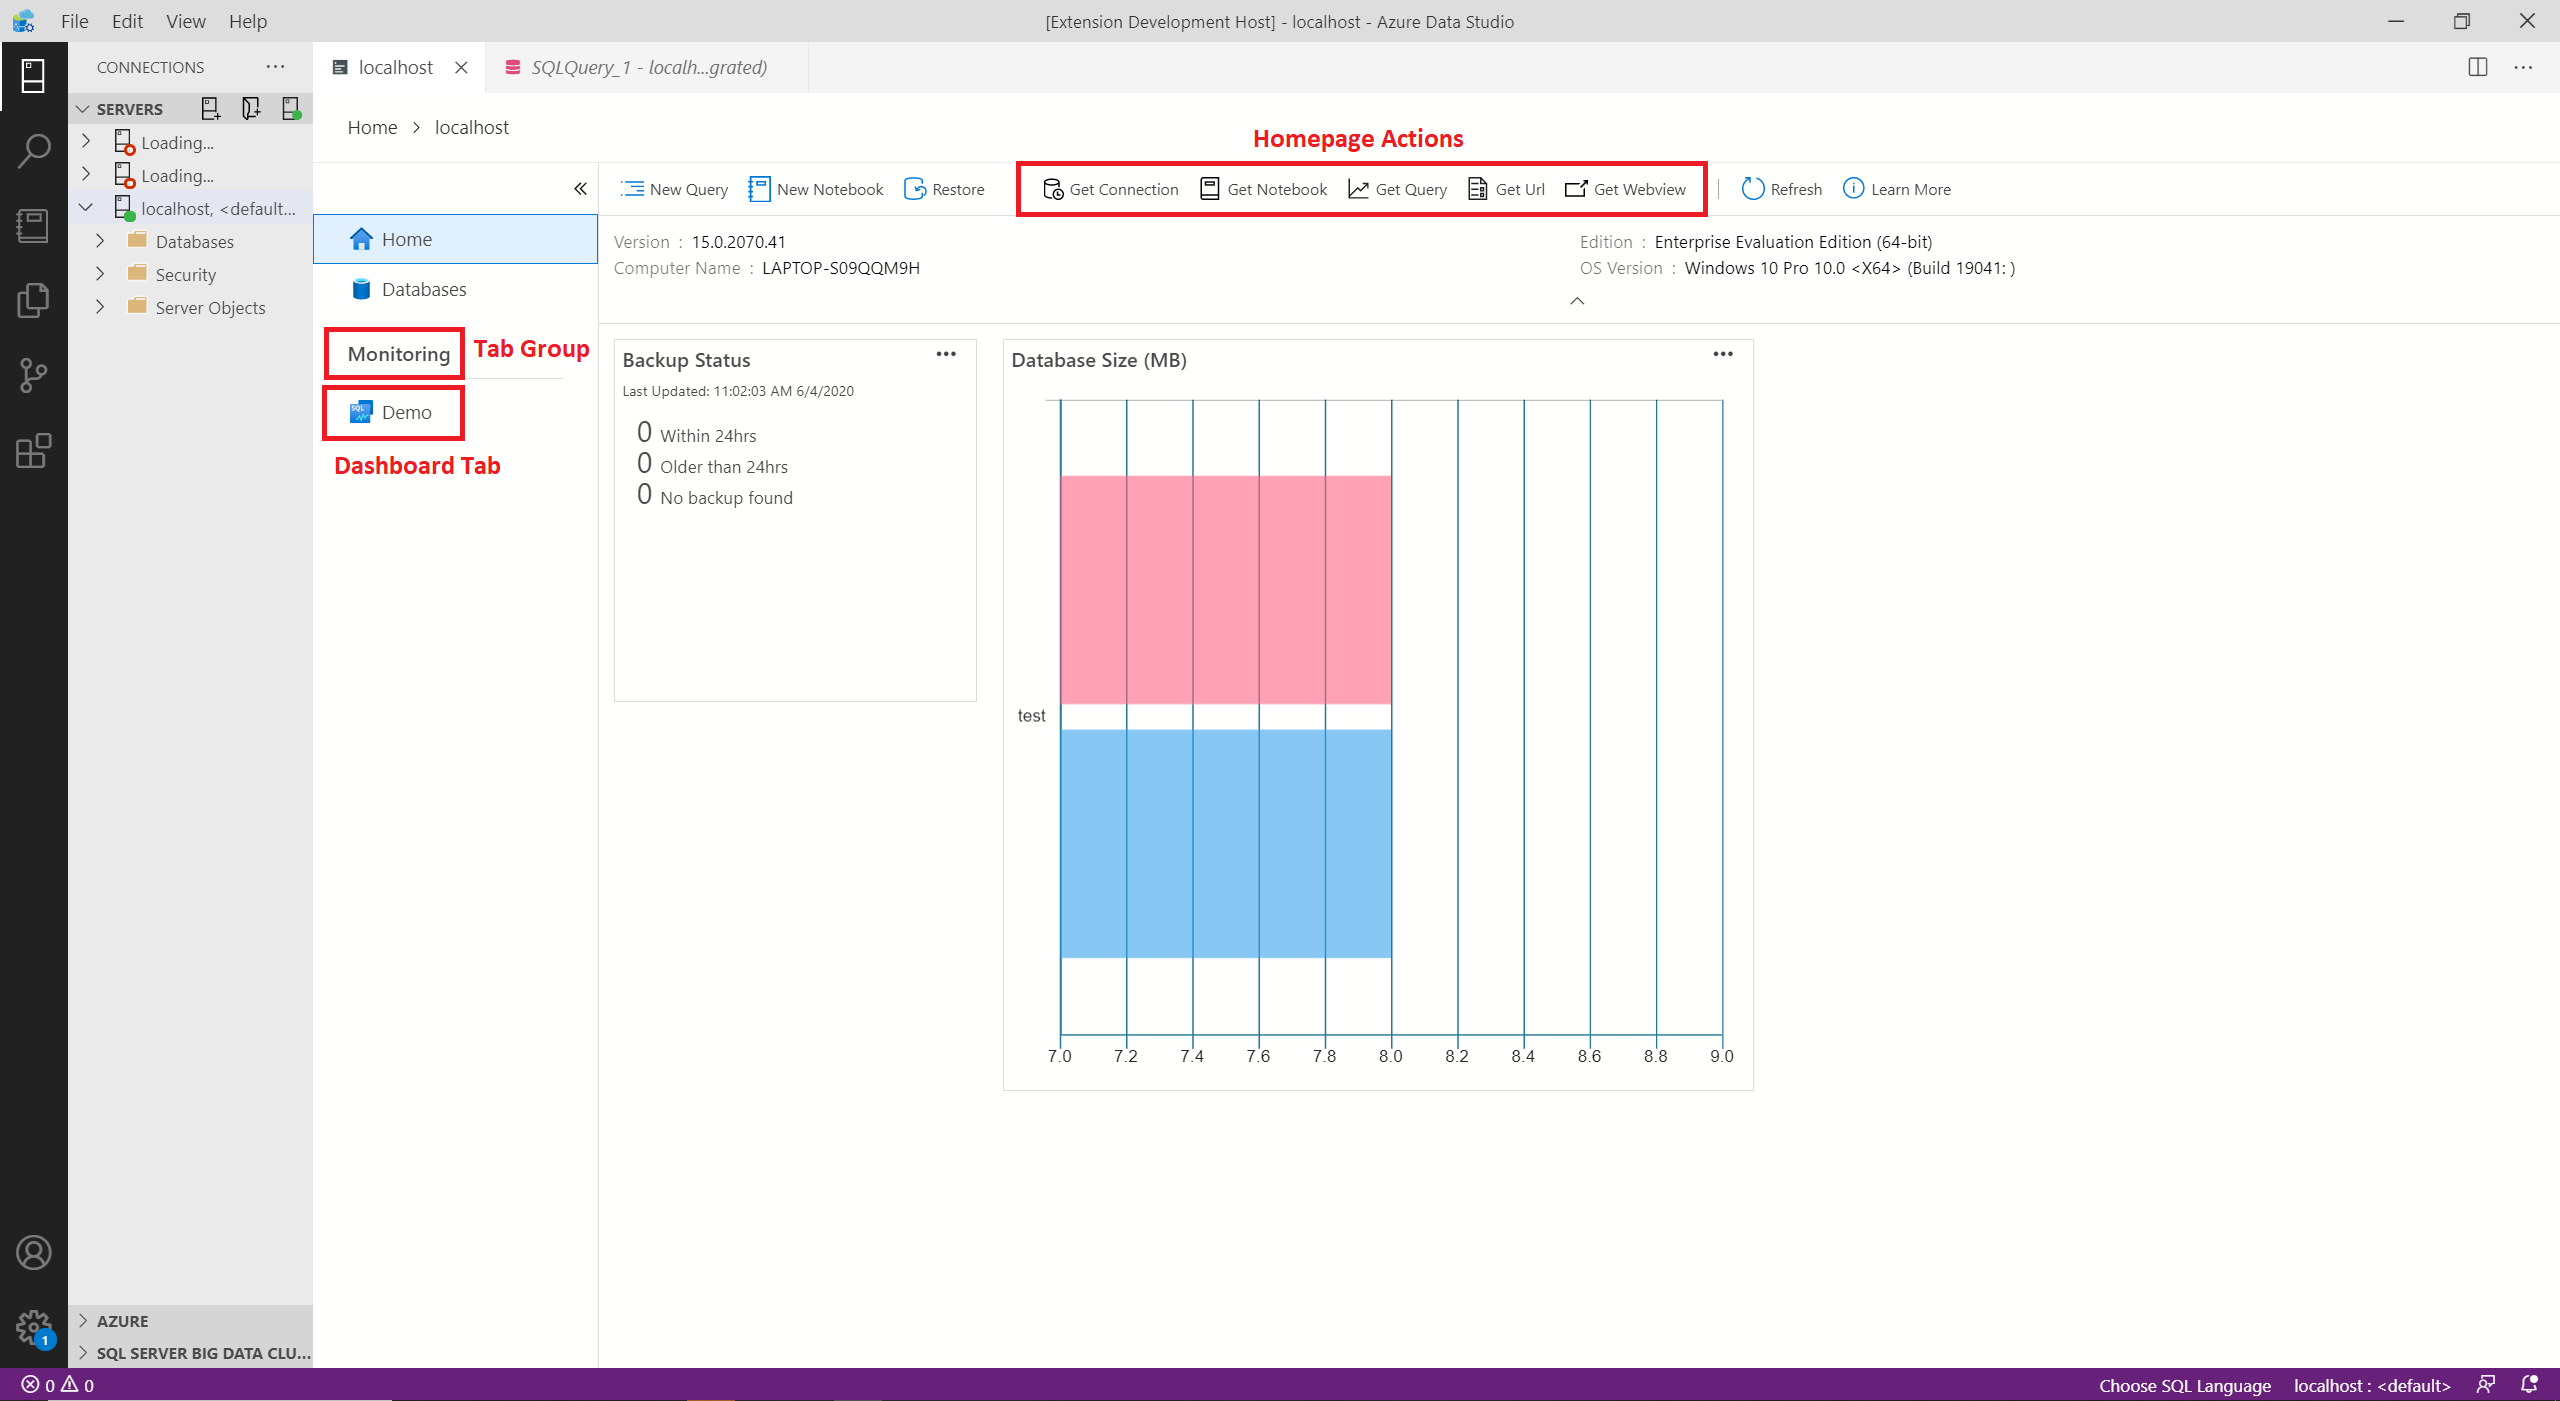Screen dimensions: 2560x1401
Task: Click New Query toolbar action
Action: (674, 189)
